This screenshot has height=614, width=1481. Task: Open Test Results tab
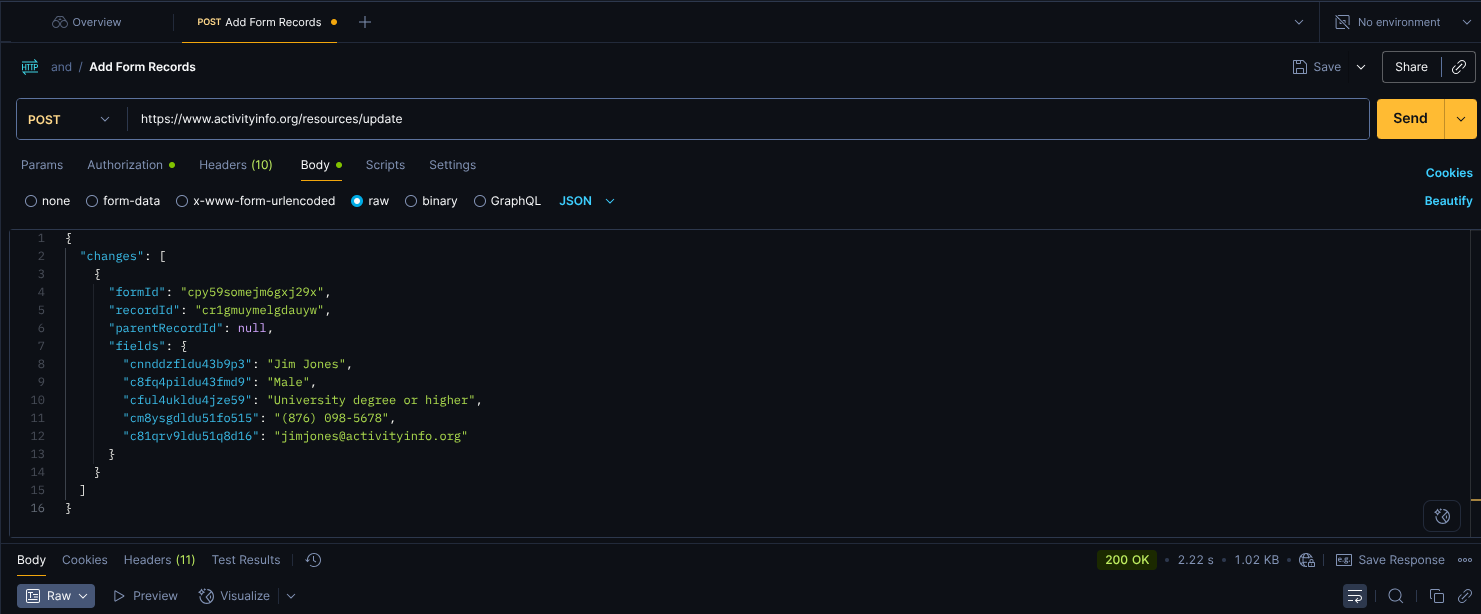click(246, 560)
